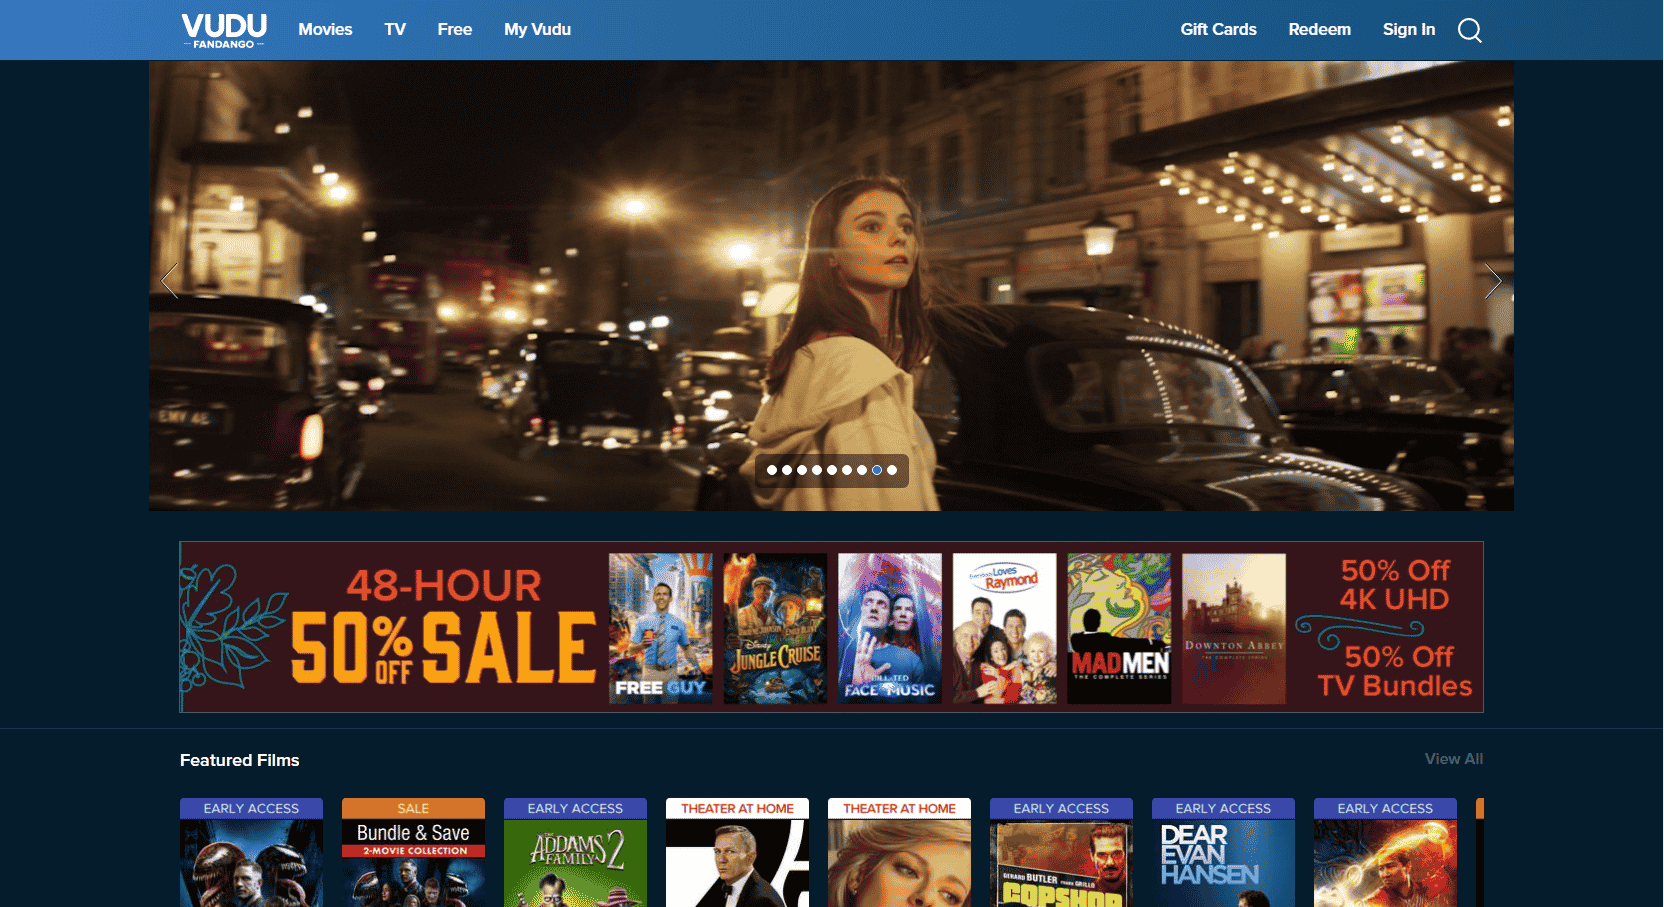Select the seventh carousel pagination dot

tap(862, 470)
